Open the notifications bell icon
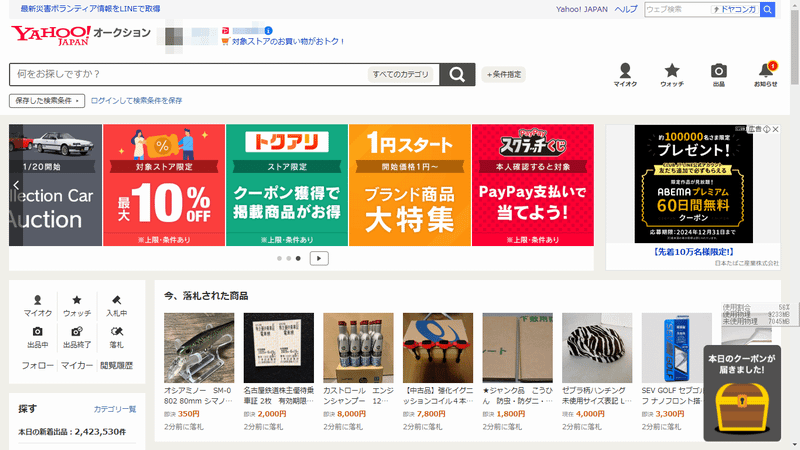 tap(766, 75)
